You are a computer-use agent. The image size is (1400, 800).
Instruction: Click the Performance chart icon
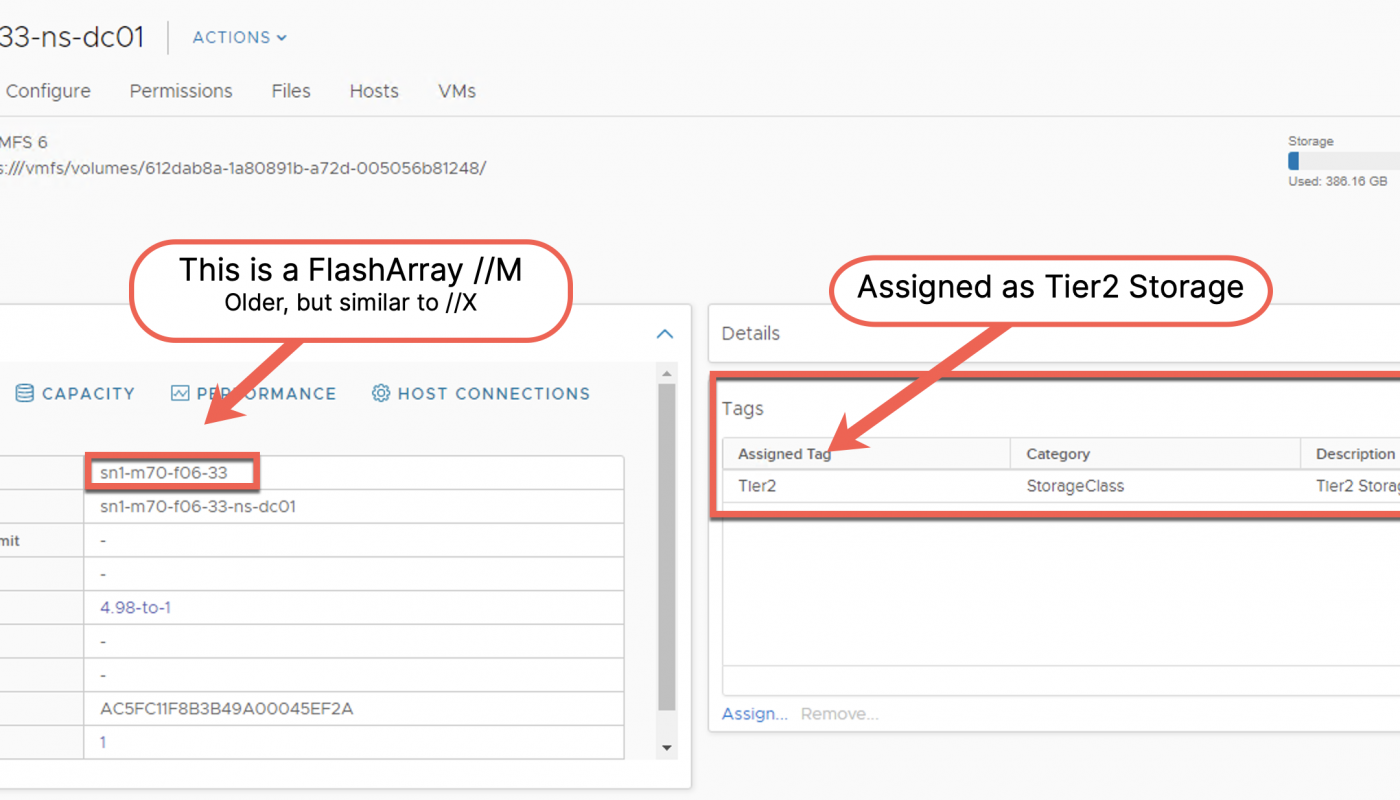click(180, 394)
